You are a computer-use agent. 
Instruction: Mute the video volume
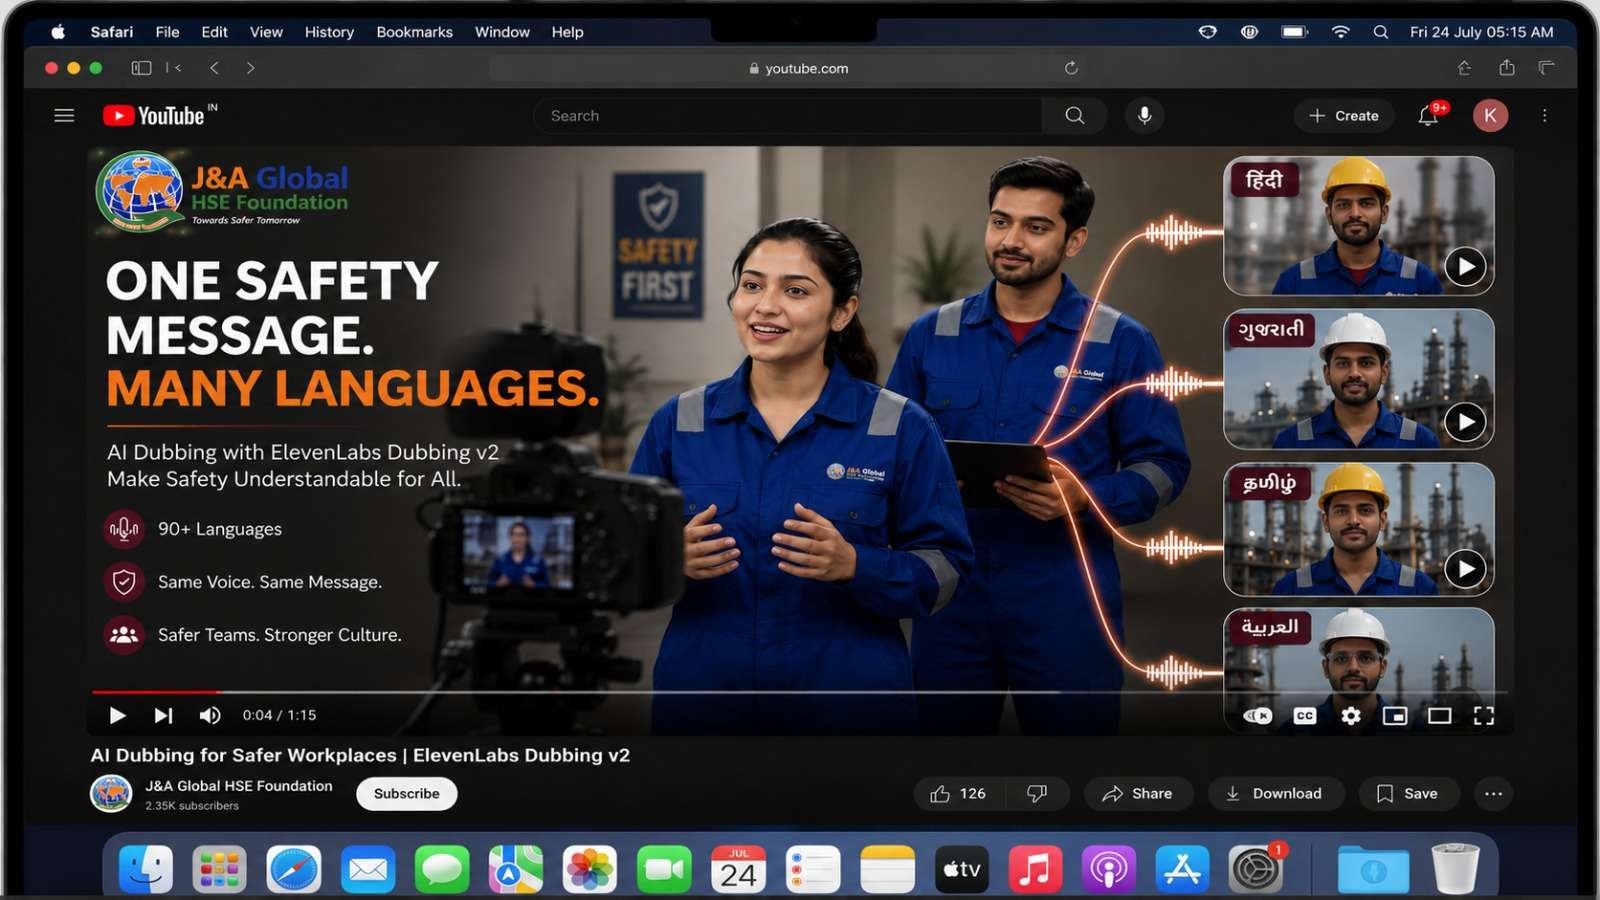[x=210, y=715]
